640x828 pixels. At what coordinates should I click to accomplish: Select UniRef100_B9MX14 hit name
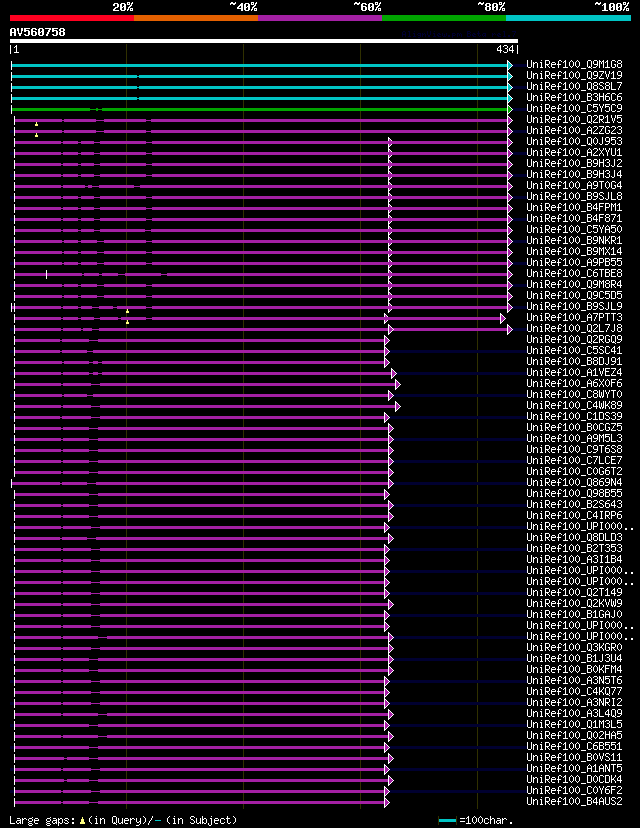(x=574, y=251)
